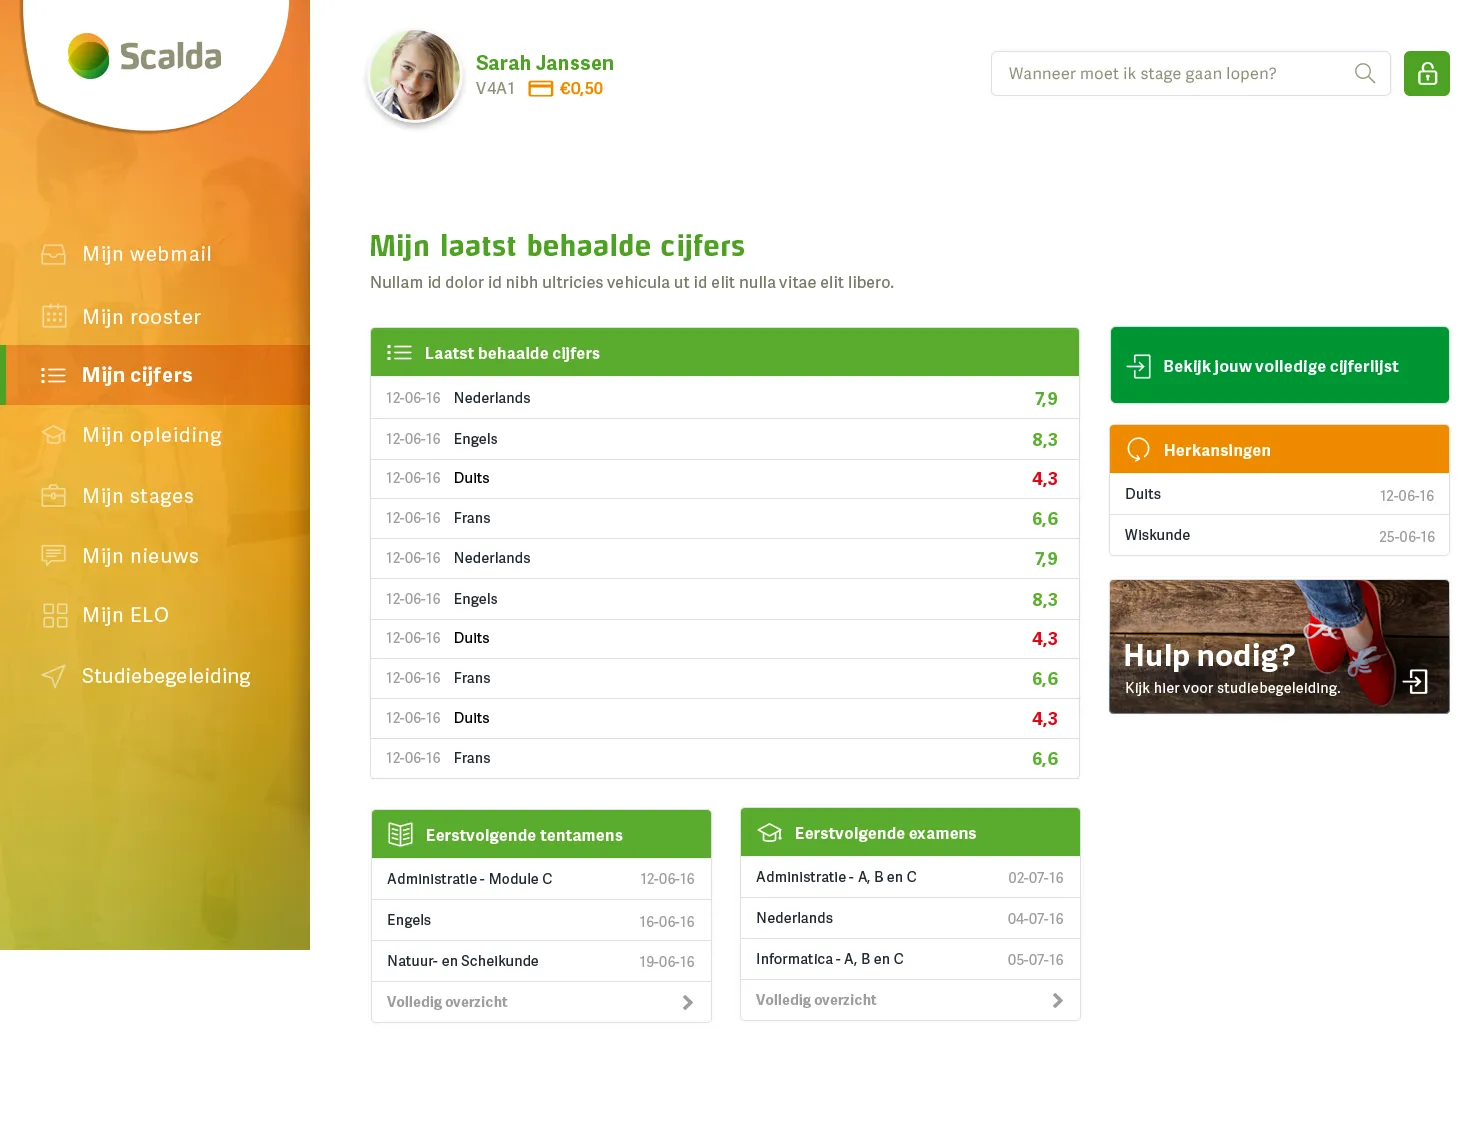The height and width of the screenshot is (1134, 1480).
Task: Open Mijn webmail inbox icon
Action: point(54,254)
